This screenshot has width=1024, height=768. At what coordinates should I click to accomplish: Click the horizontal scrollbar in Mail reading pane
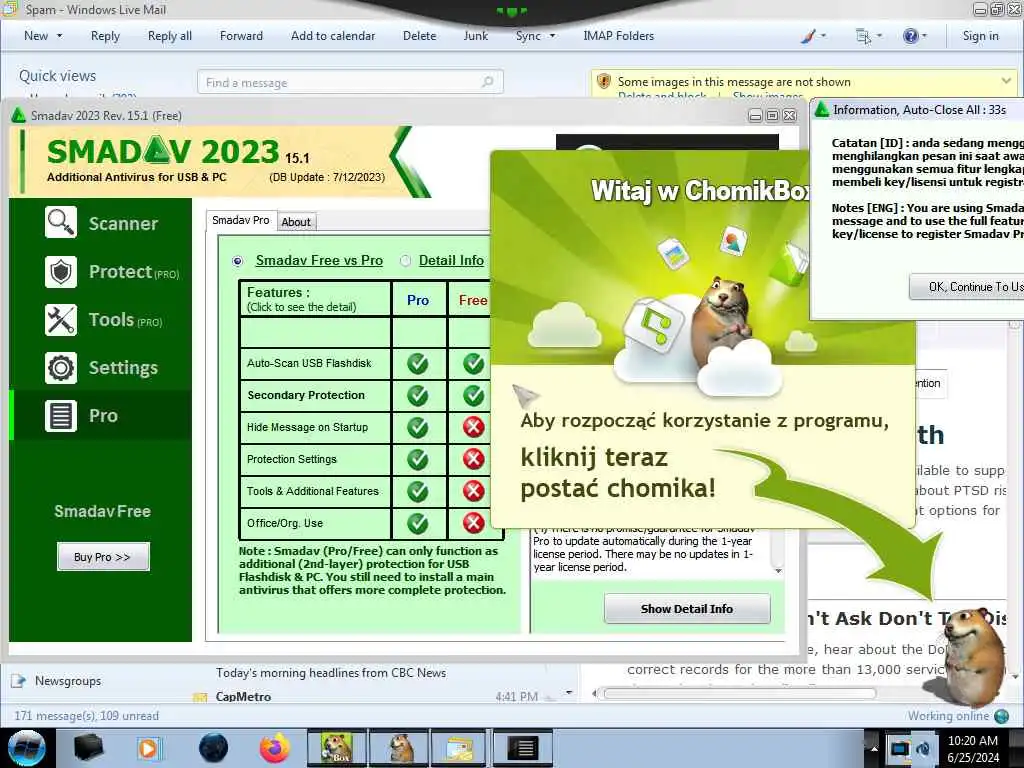[739, 694]
